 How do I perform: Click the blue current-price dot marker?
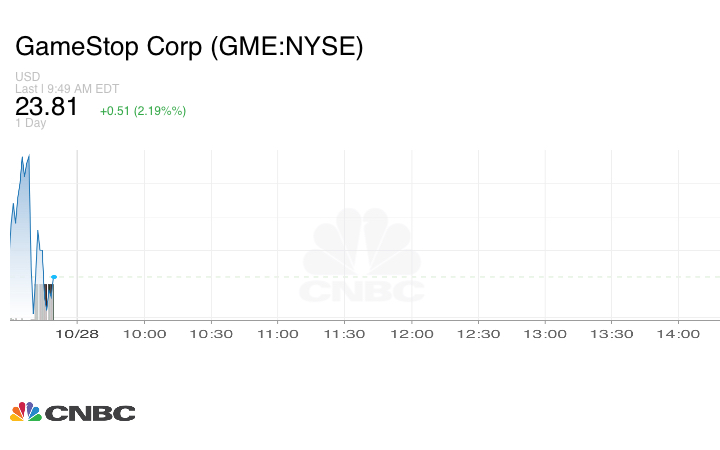click(53, 277)
